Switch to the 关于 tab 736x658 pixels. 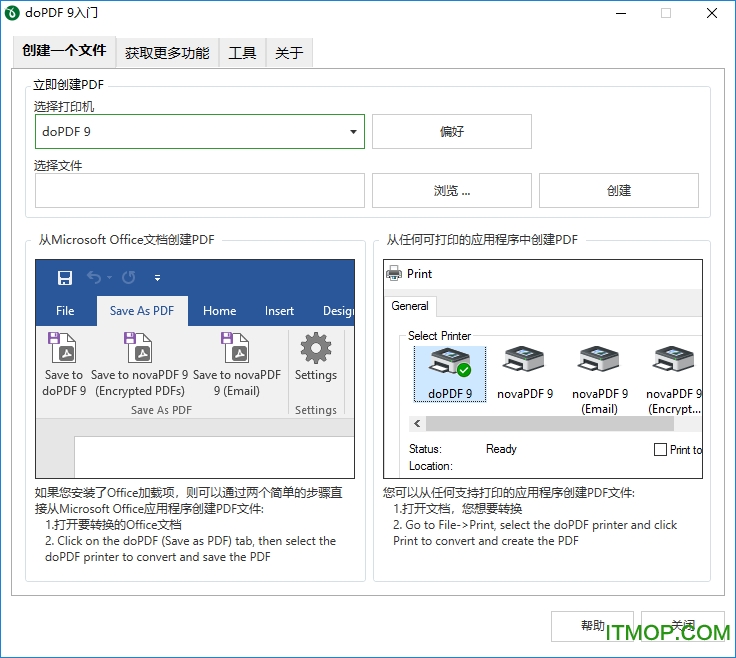click(x=289, y=53)
